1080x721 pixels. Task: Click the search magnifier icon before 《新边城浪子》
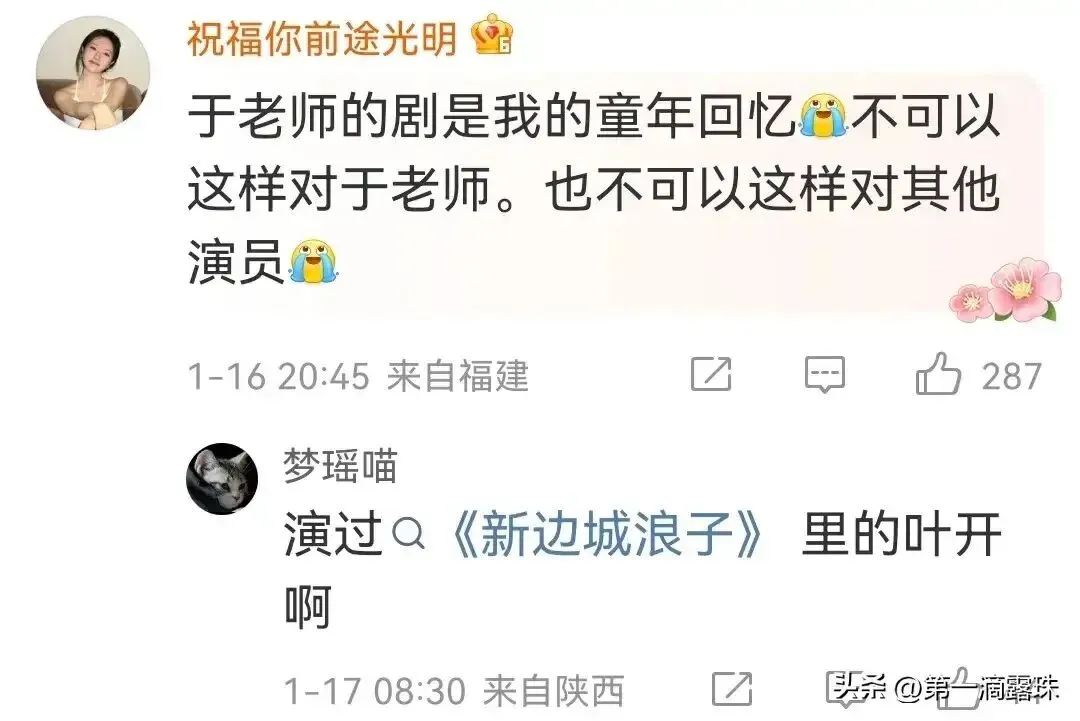pyautogui.click(x=408, y=534)
